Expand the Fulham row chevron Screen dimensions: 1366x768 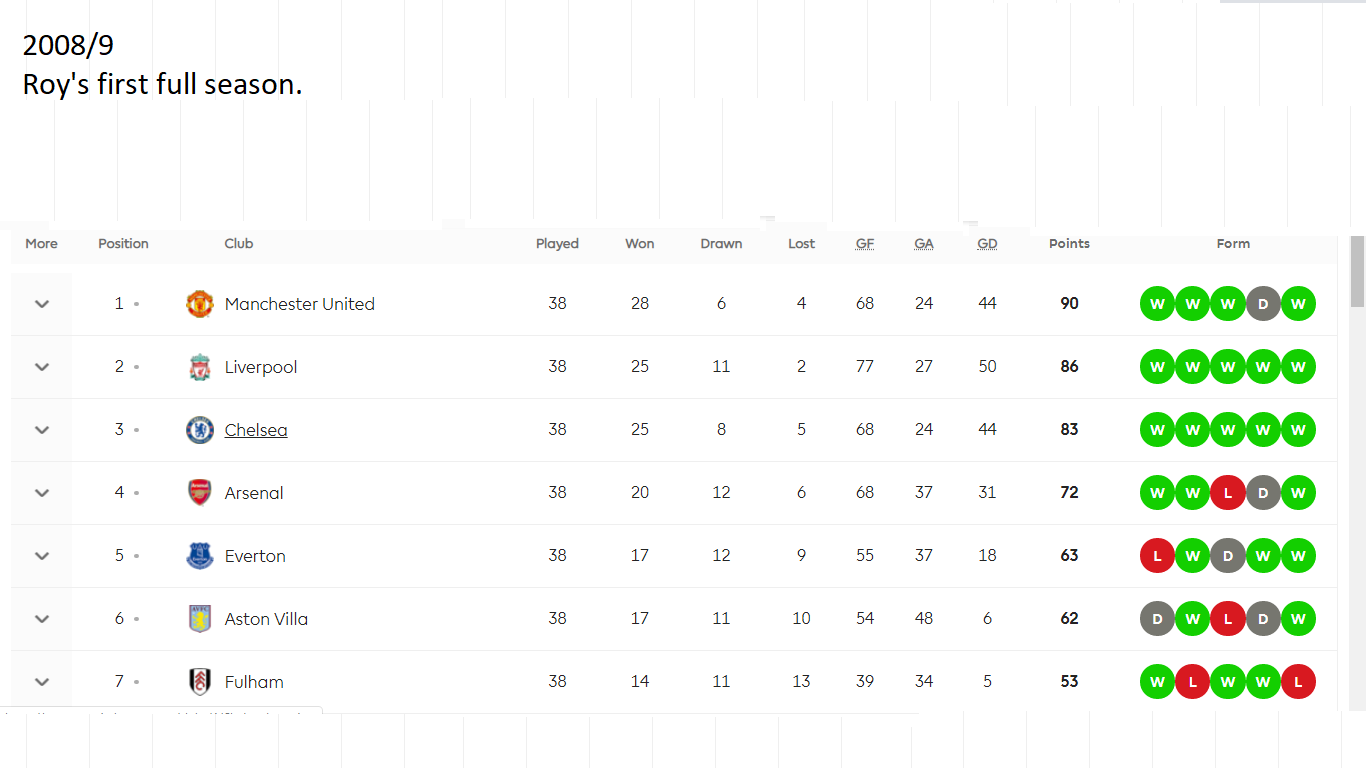pyautogui.click(x=42, y=682)
